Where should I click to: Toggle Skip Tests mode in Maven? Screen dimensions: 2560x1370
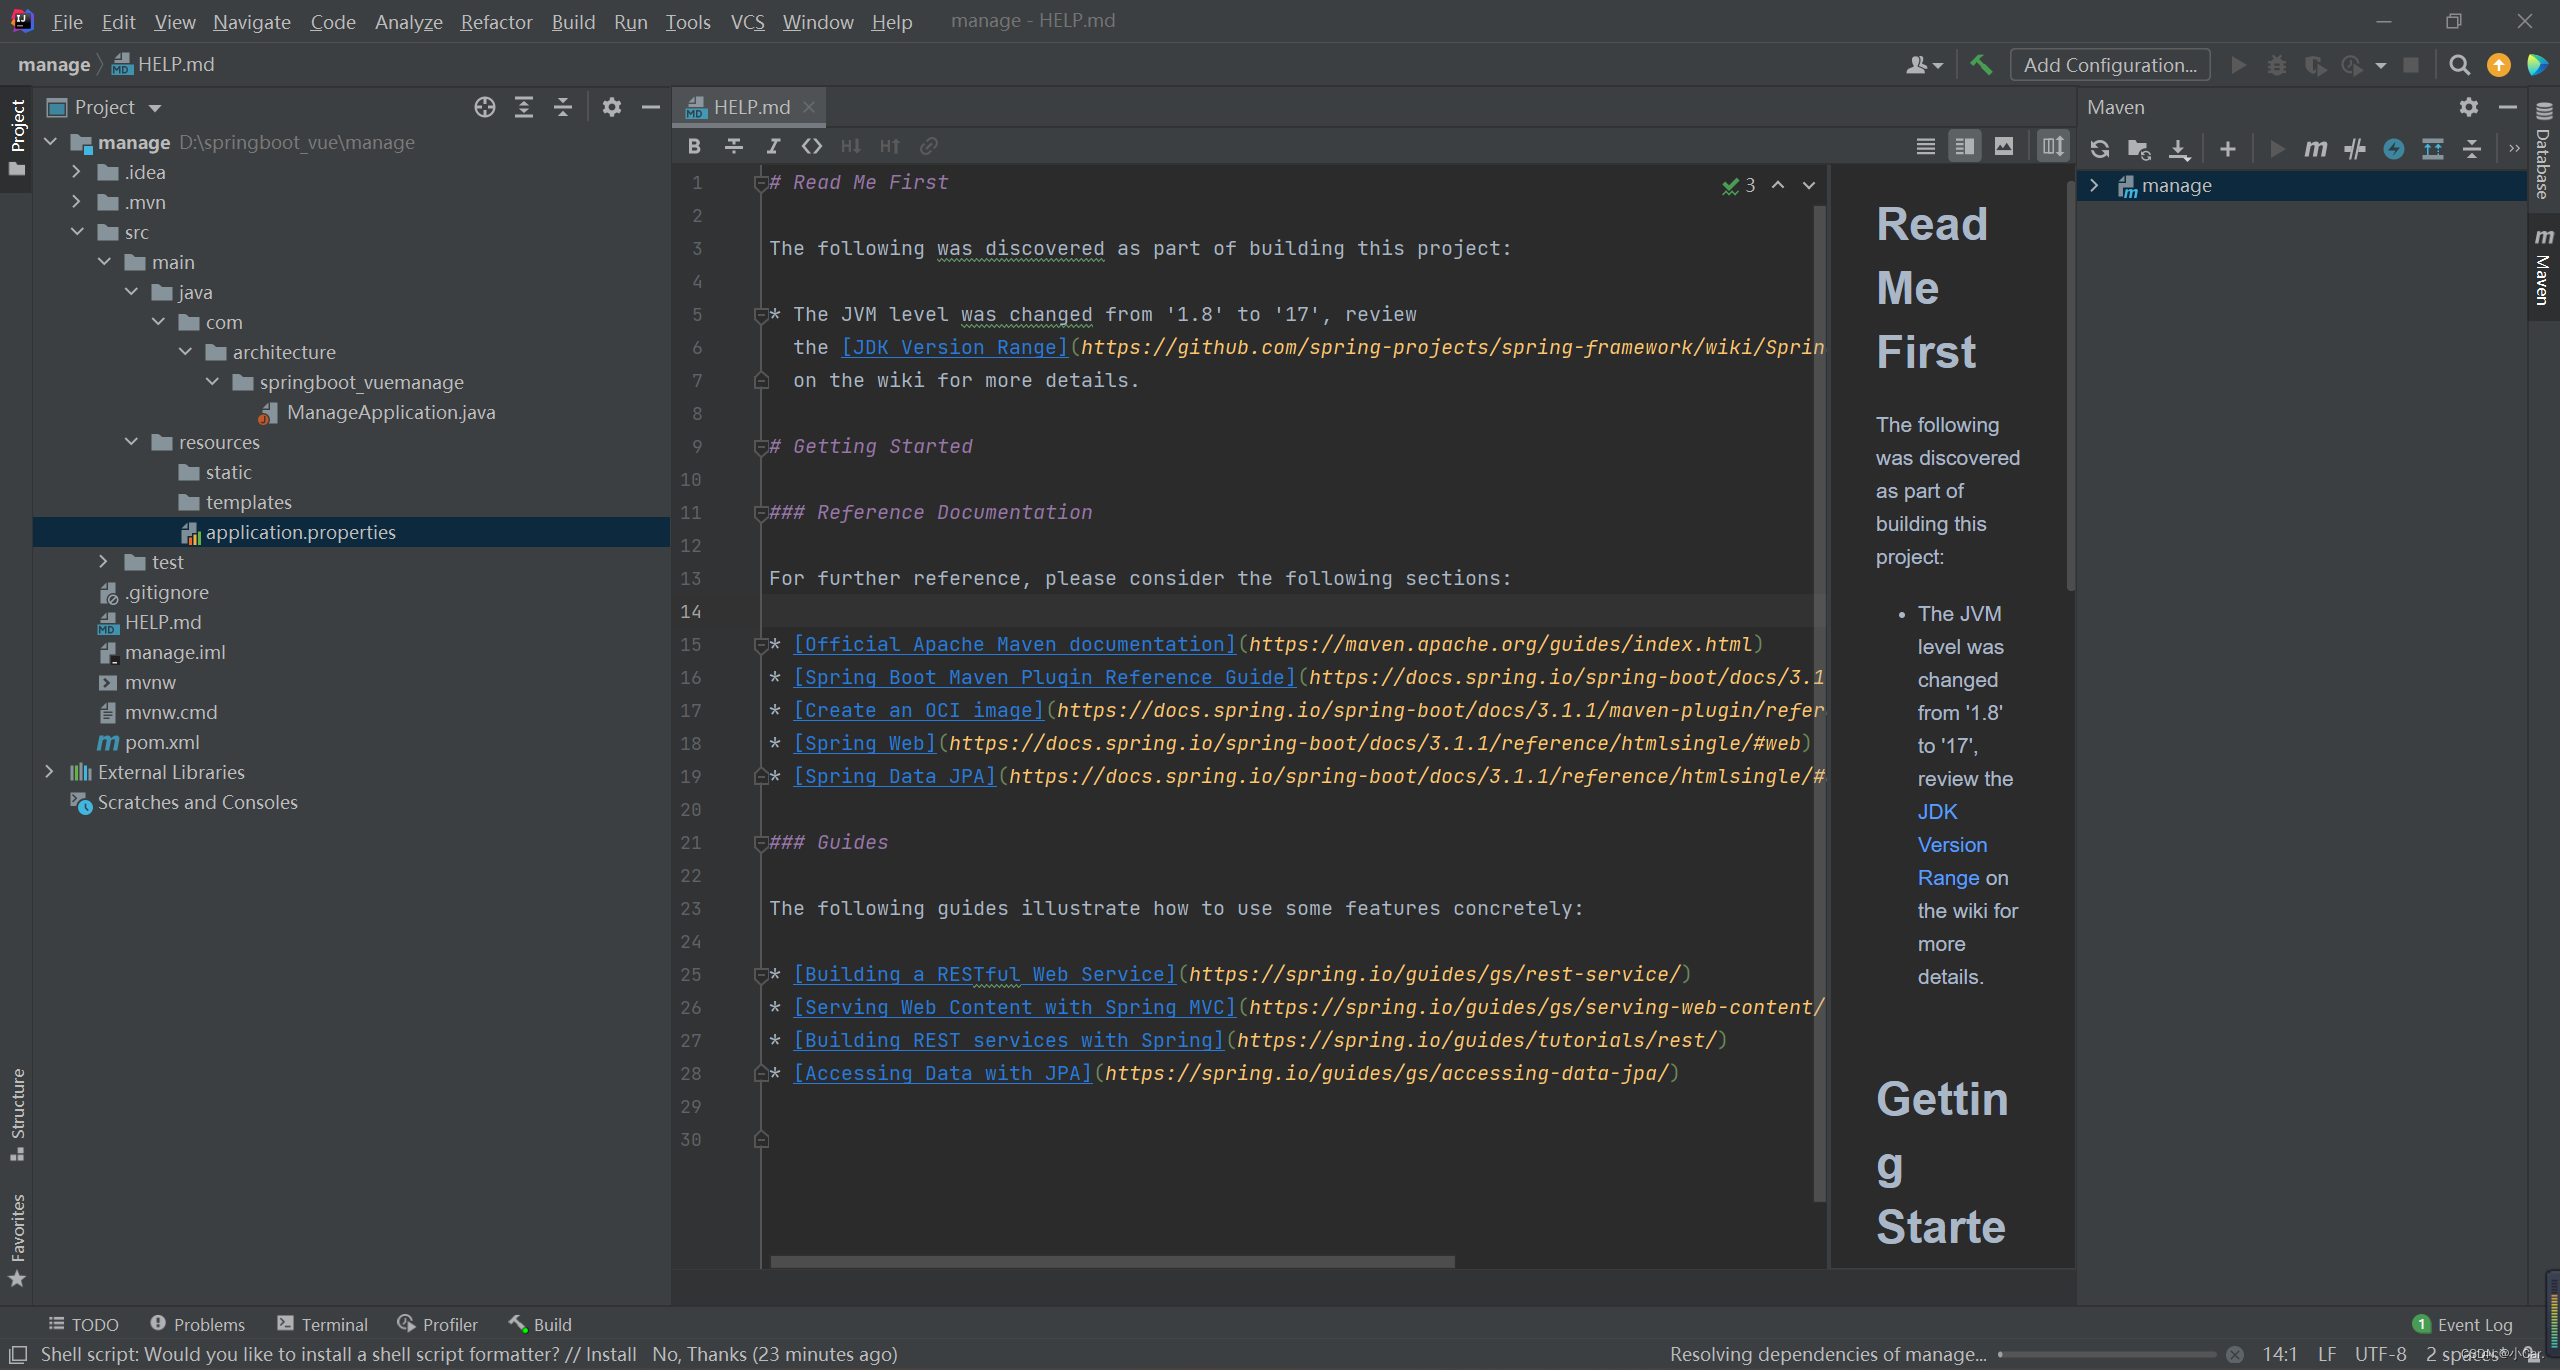(x=2393, y=149)
